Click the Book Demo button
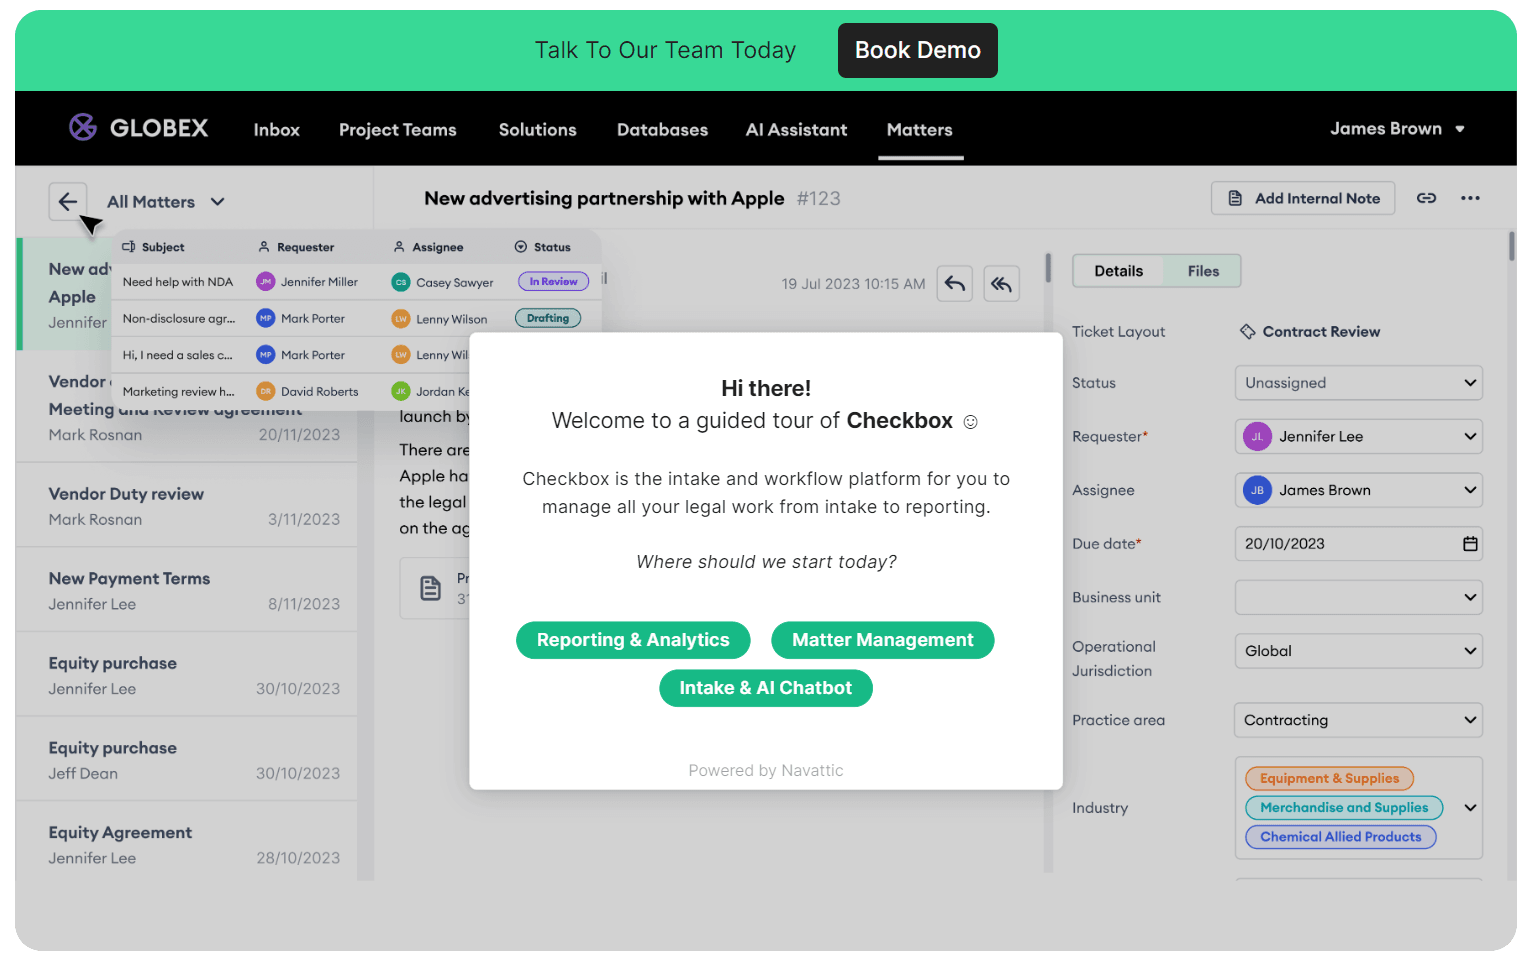 918,50
